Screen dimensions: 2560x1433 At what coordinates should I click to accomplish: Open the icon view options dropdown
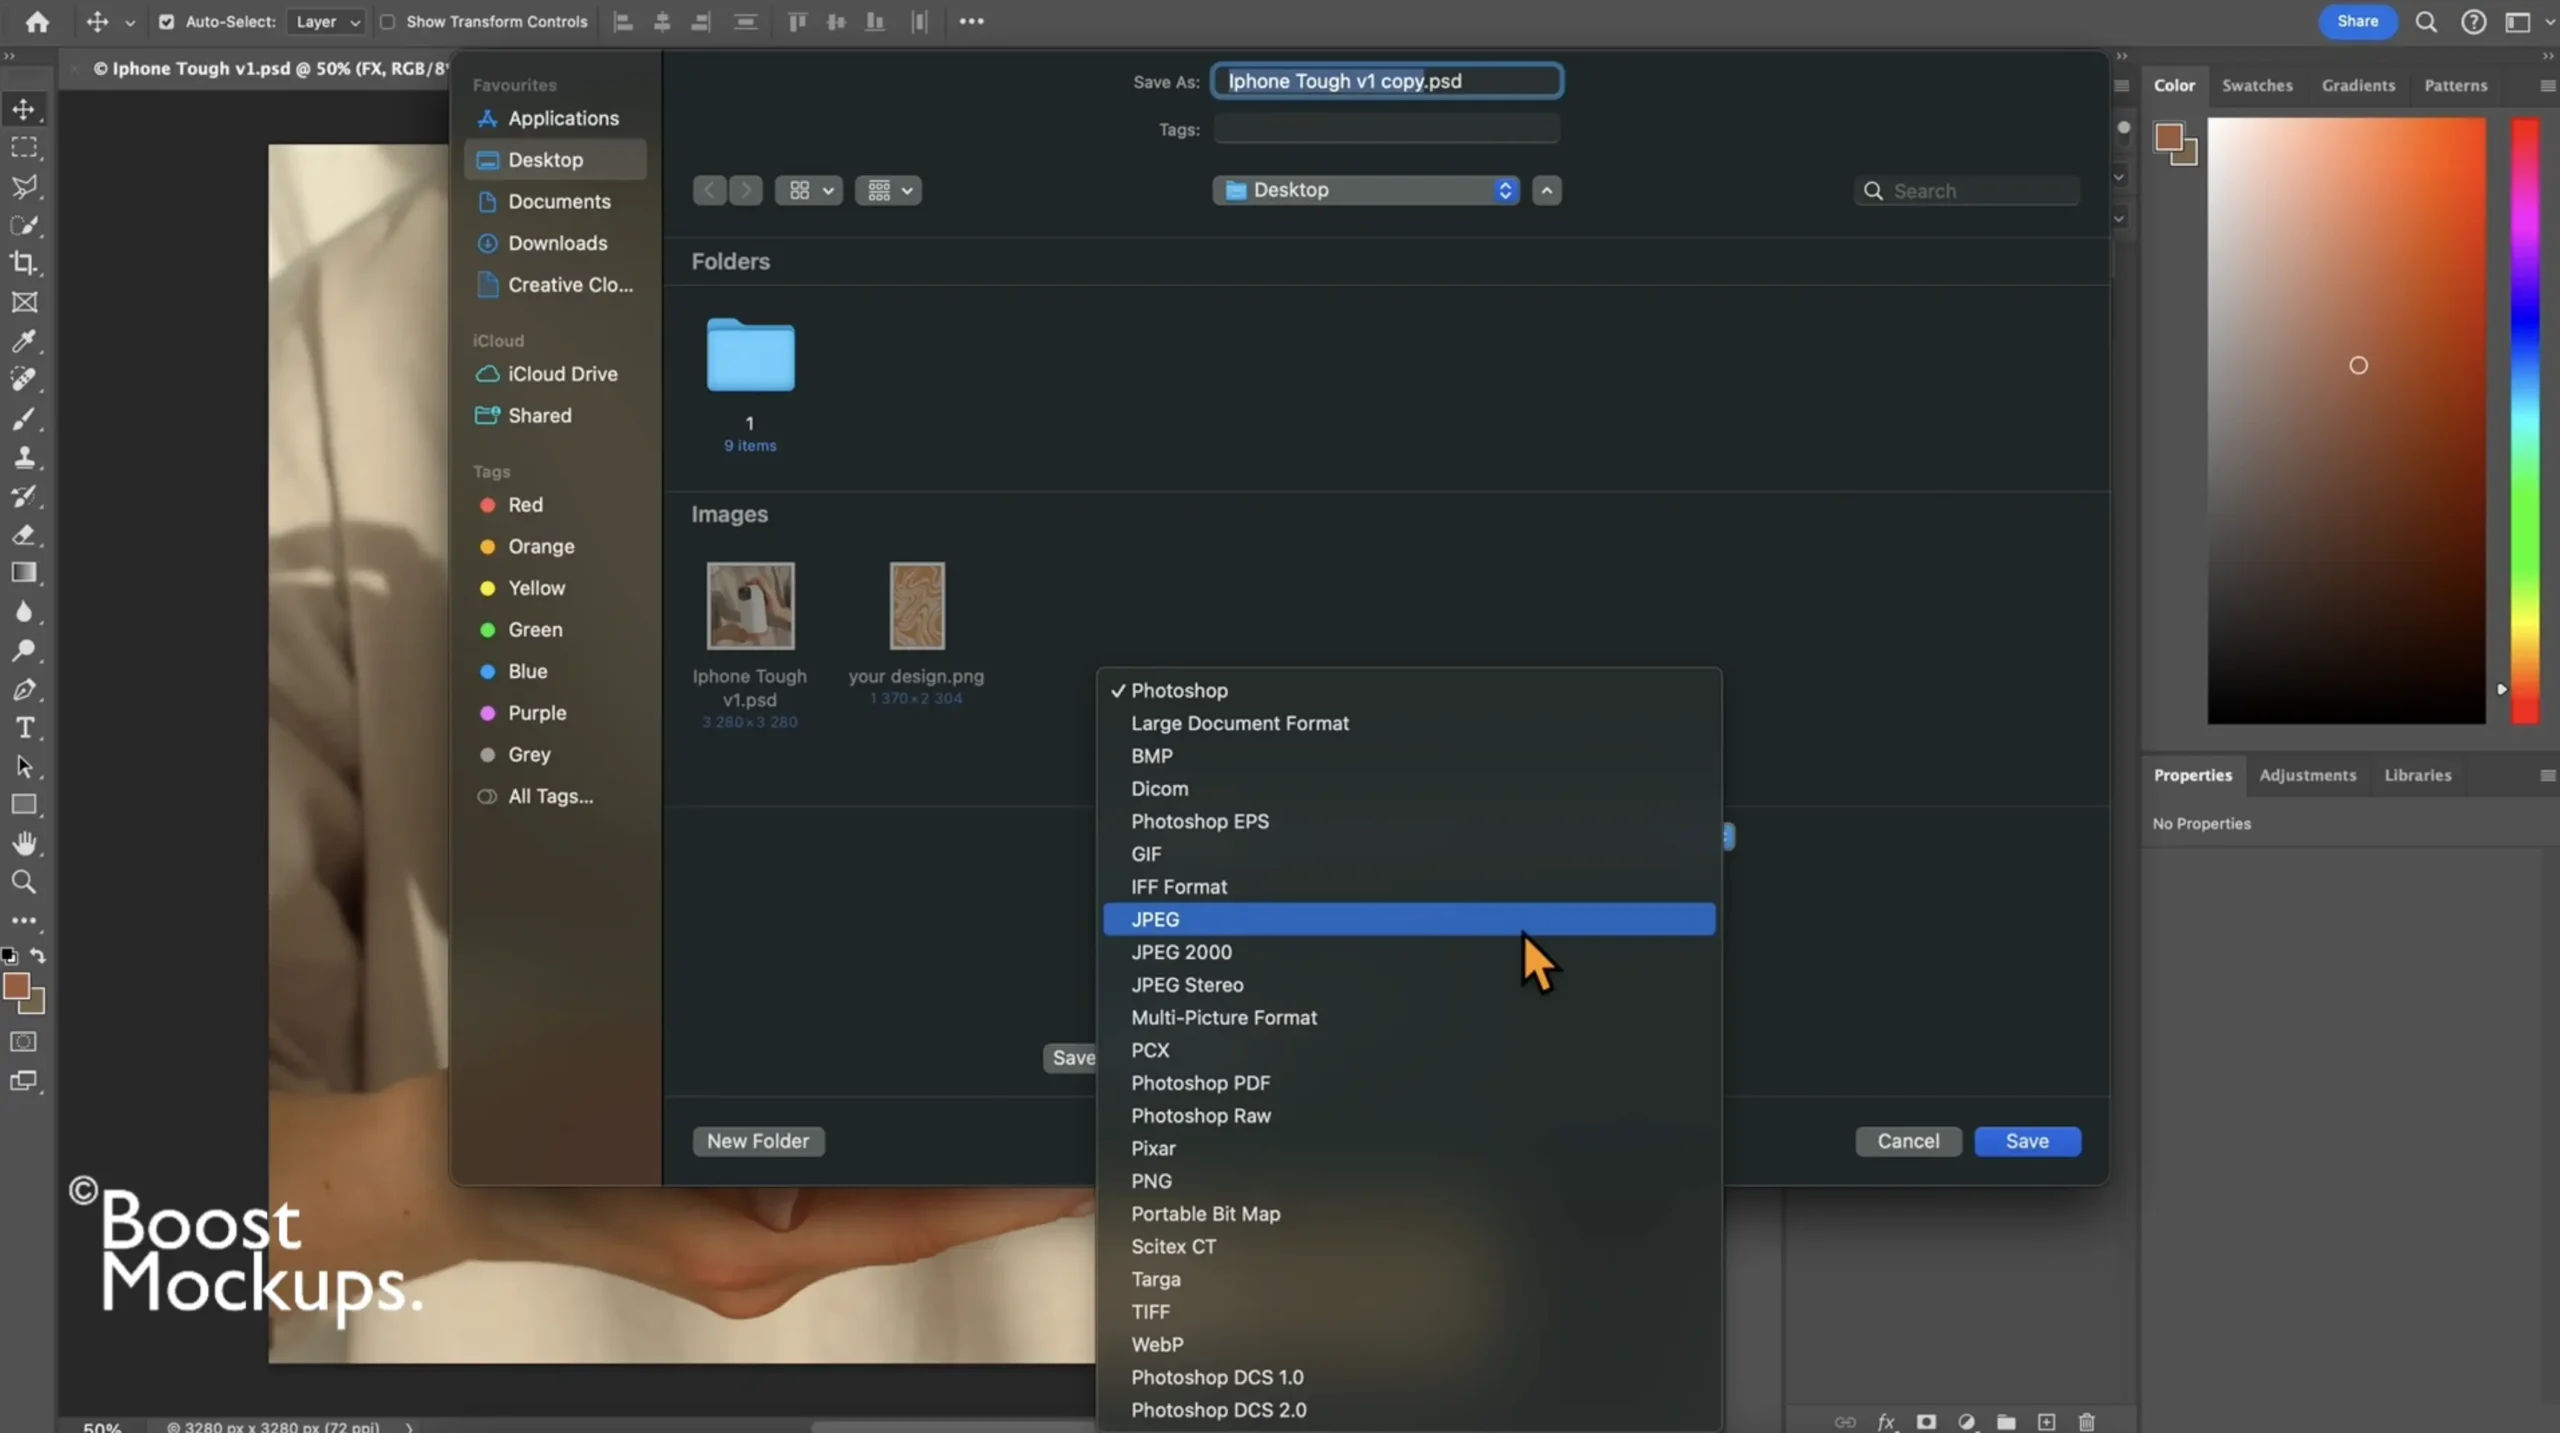point(809,190)
